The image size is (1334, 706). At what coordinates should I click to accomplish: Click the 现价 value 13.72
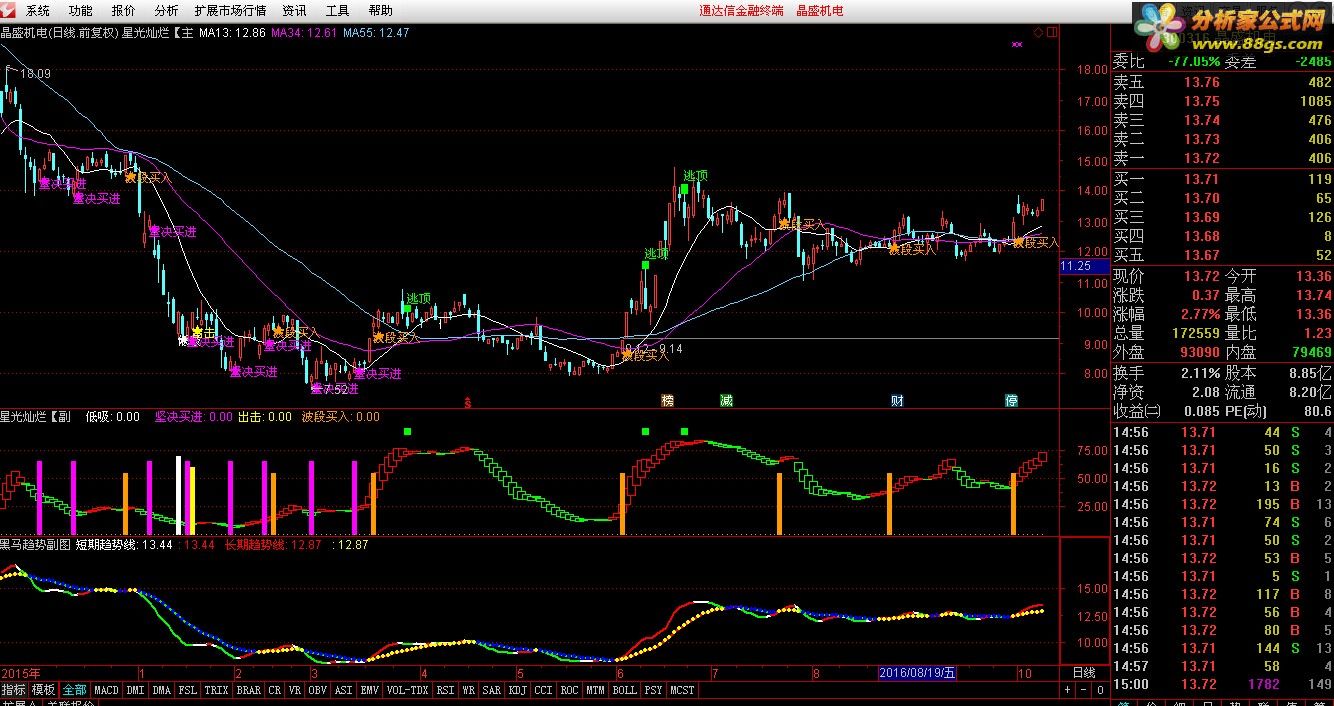tap(1202, 275)
